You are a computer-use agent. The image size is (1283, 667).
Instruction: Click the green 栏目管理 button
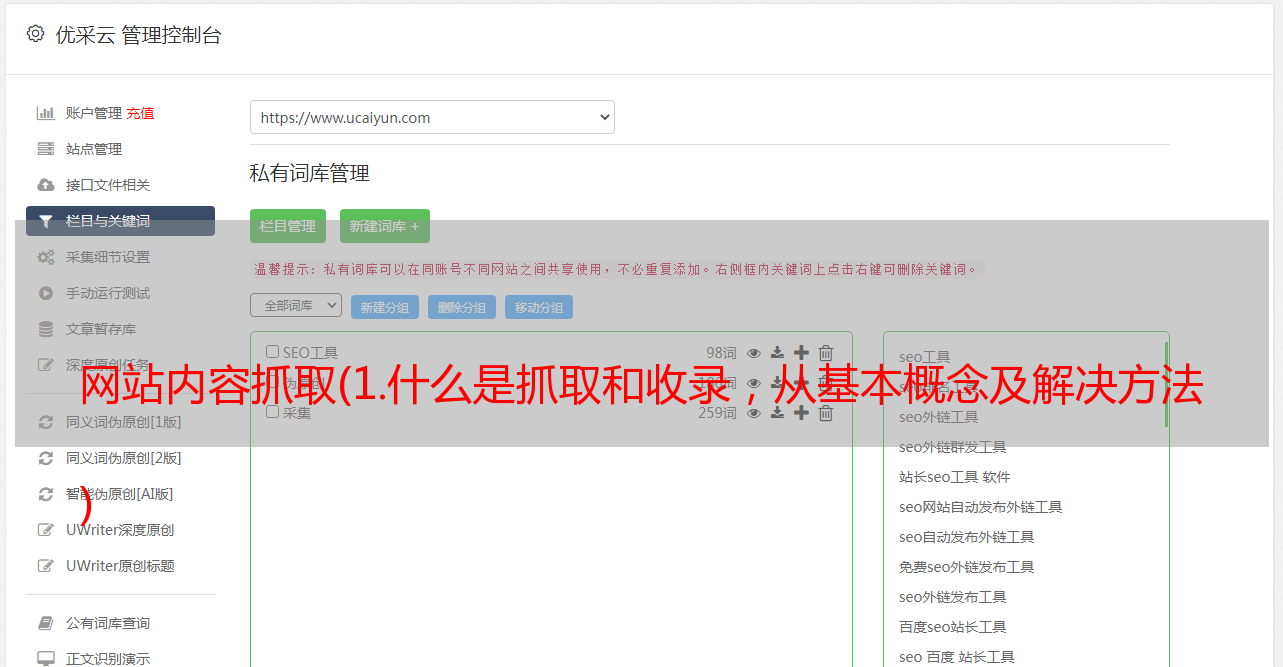(288, 226)
